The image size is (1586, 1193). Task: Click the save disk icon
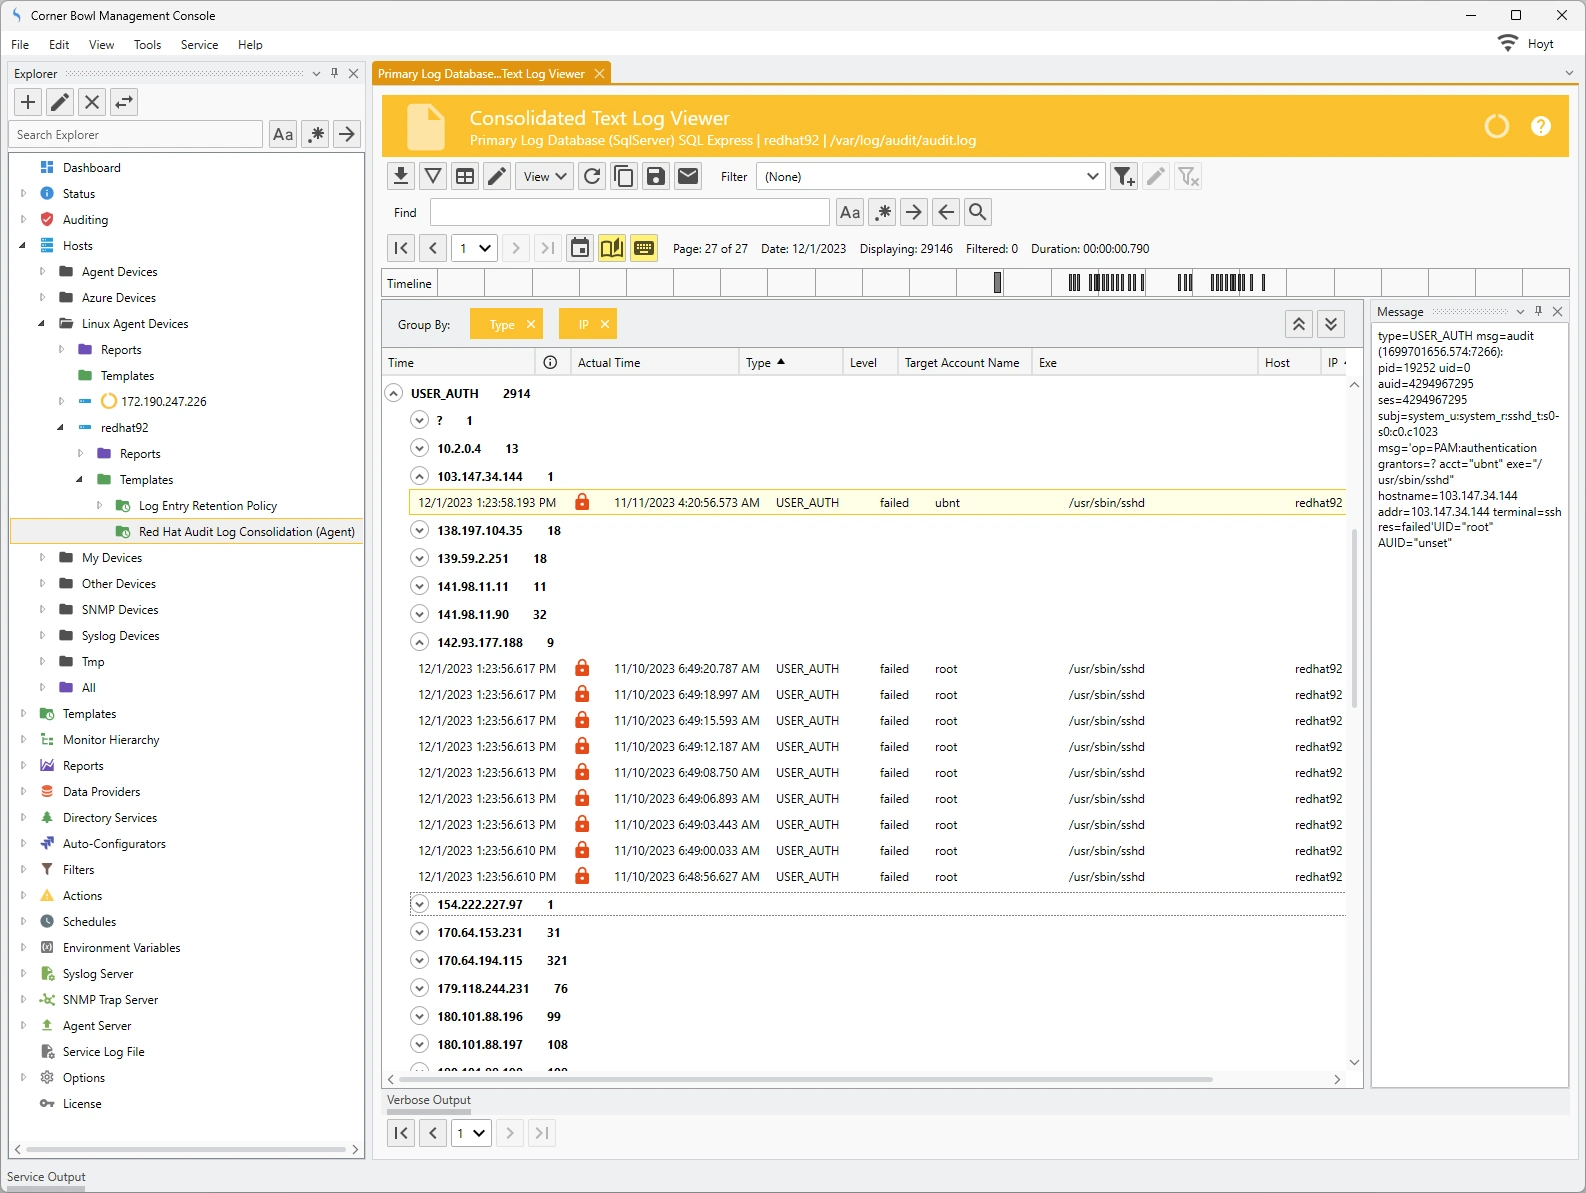pos(656,177)
